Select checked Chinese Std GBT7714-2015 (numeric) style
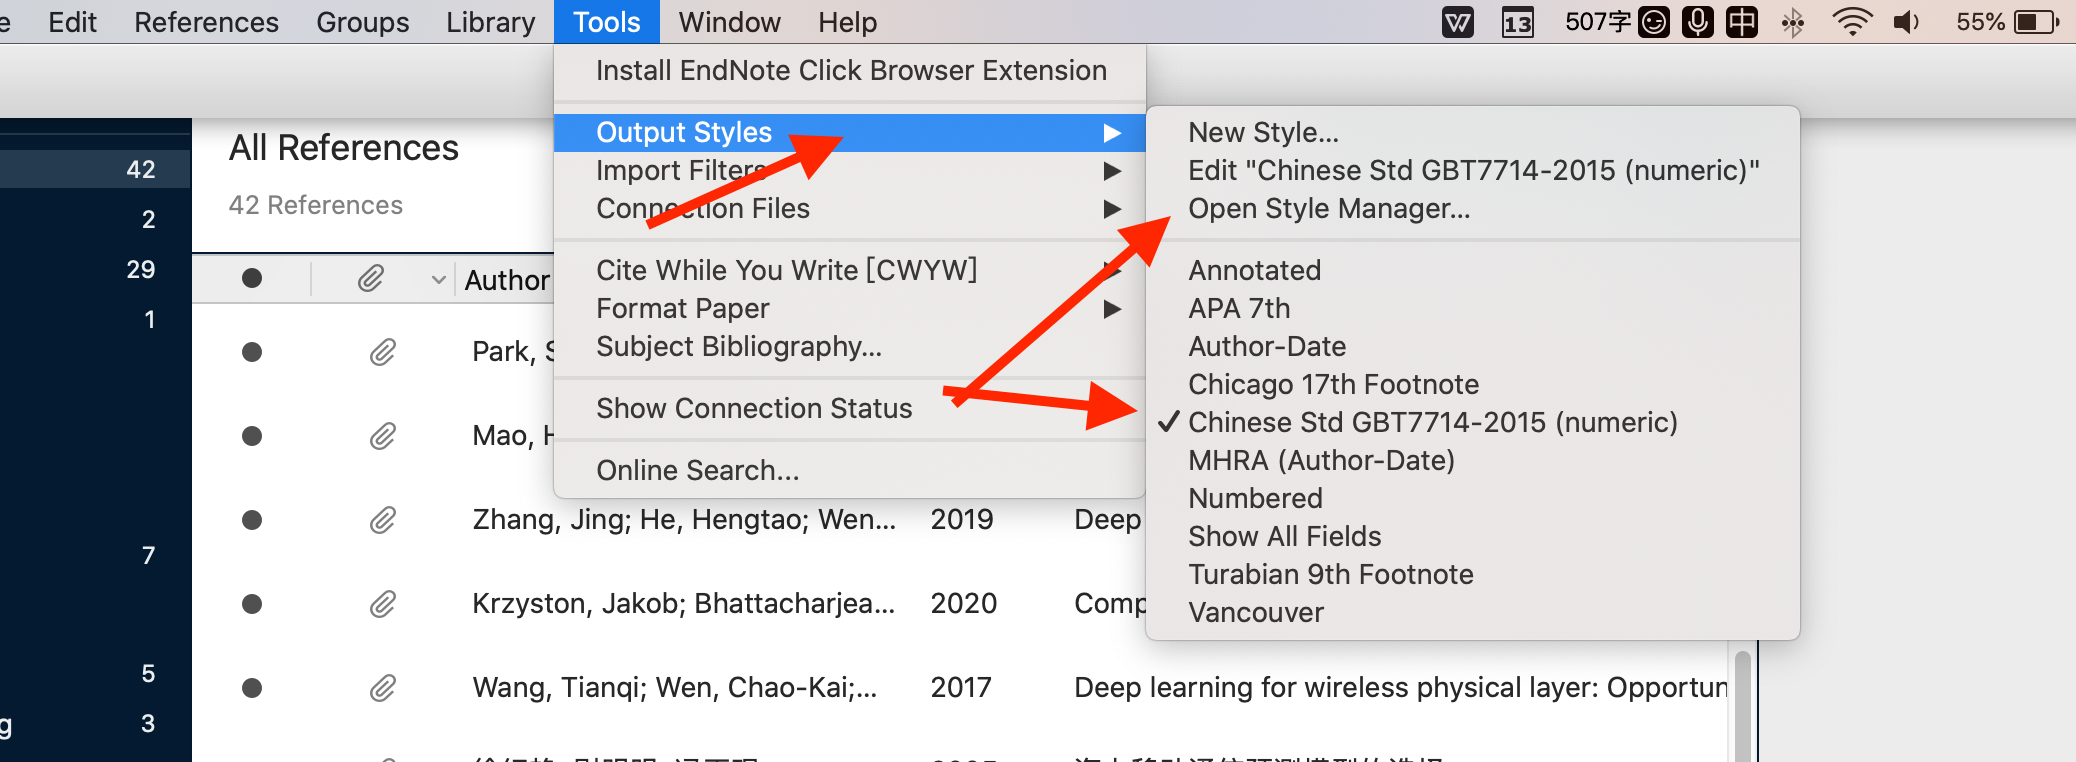 click(1472, 422)
